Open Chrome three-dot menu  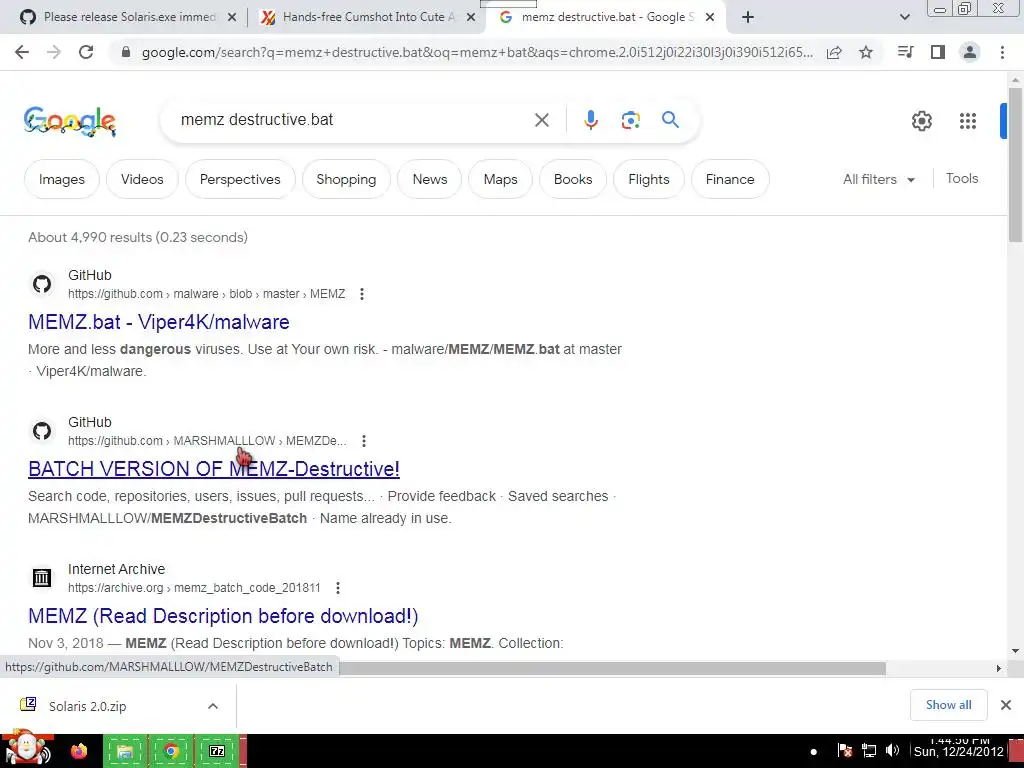click(x=1002, y=52)
